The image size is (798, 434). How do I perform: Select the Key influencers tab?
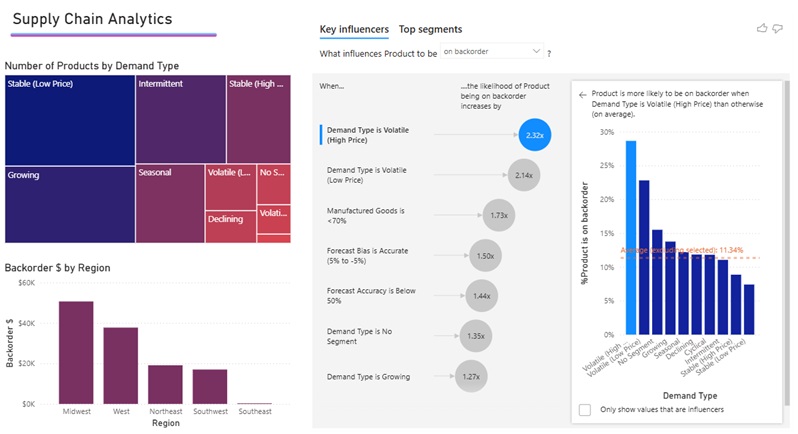click(354, 29)
